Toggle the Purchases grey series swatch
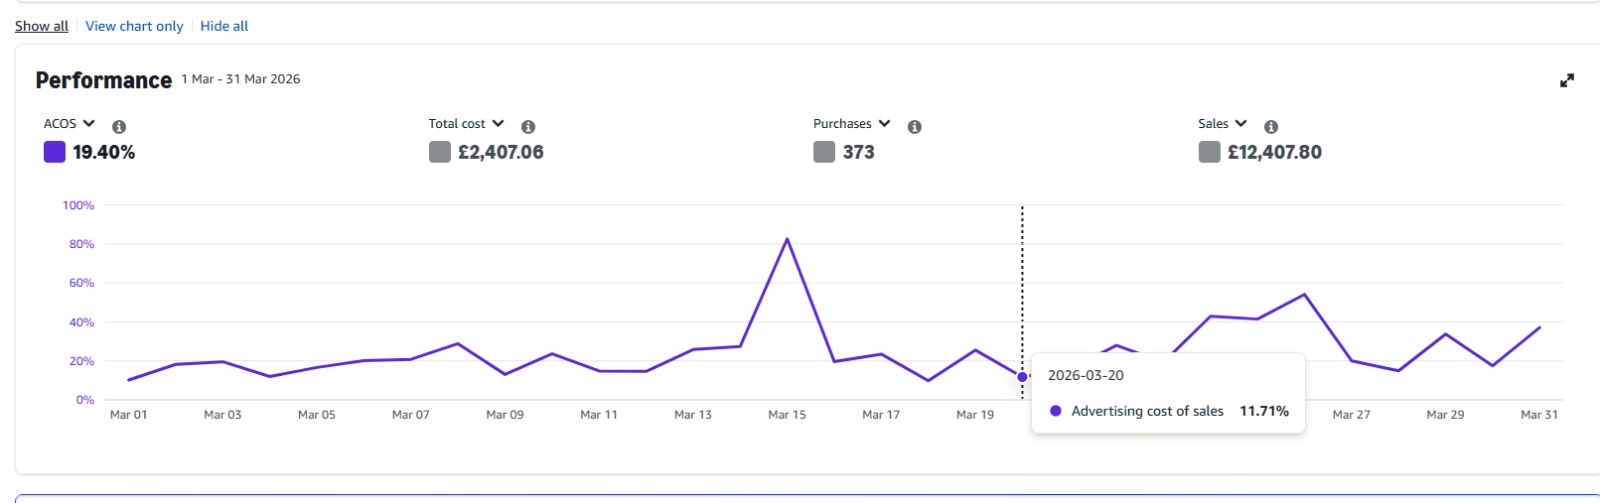The image size is (1600, 503). (824, 152)
